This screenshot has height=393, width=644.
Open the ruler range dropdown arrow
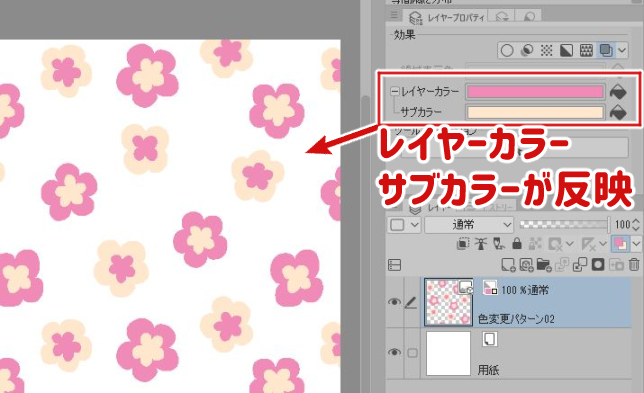pyautogui.click(x=603, y=244)
